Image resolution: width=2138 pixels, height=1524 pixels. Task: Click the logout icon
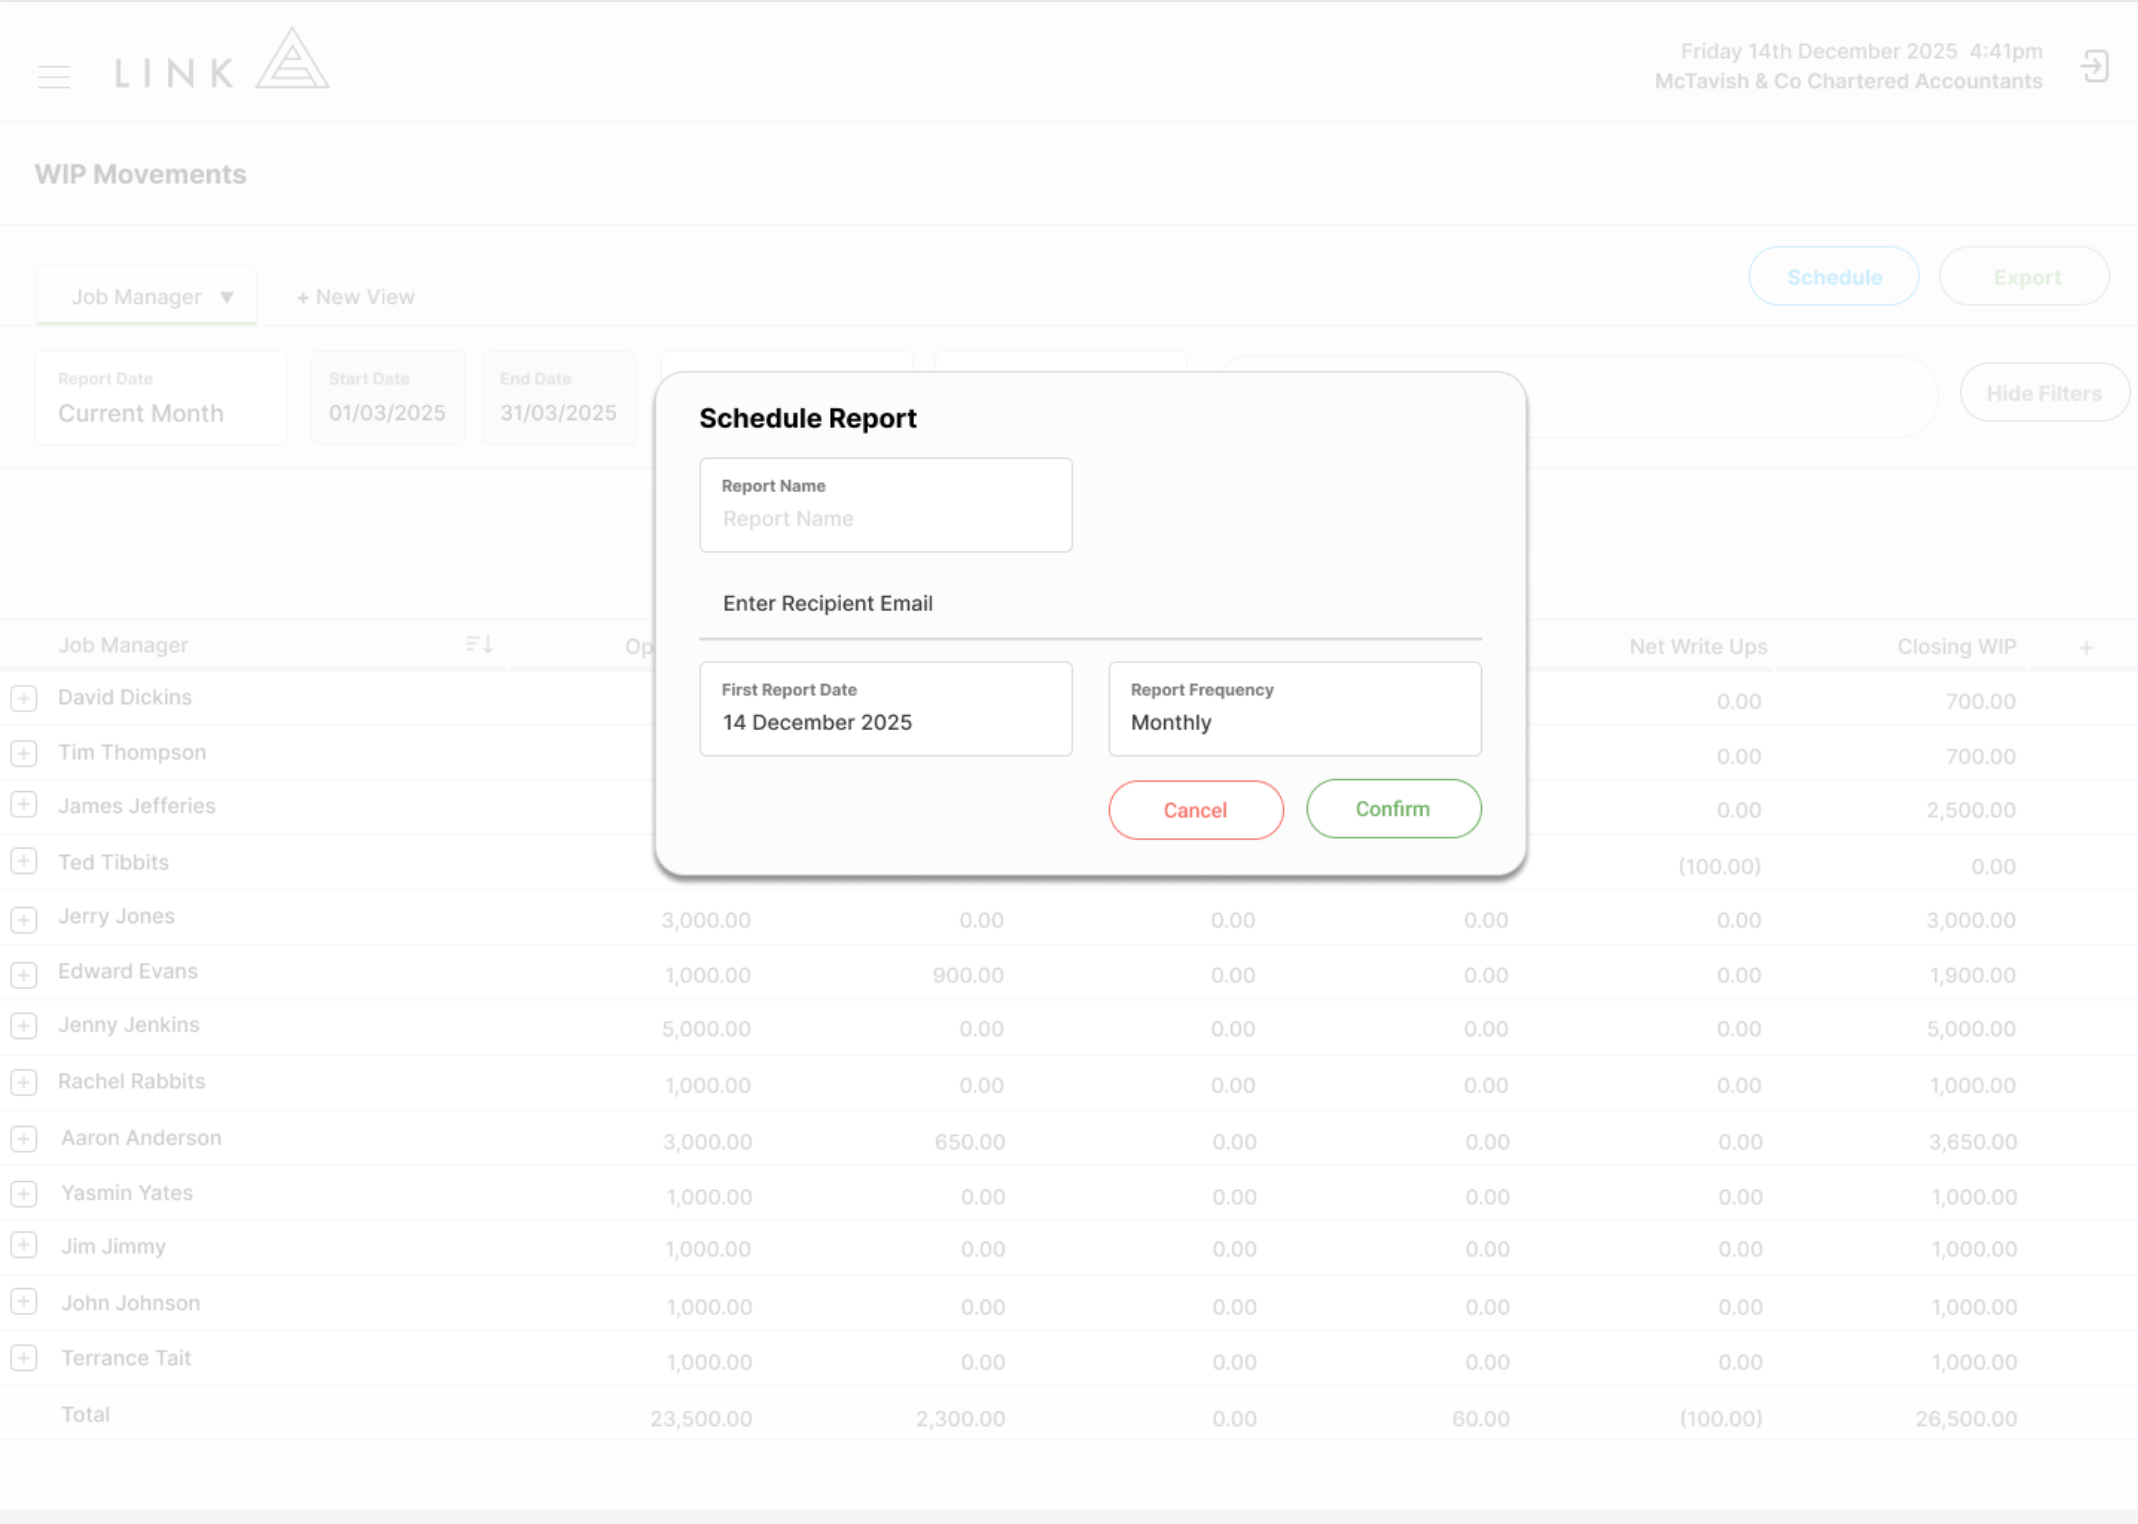pyautogui.click(x=2095, y=67)
